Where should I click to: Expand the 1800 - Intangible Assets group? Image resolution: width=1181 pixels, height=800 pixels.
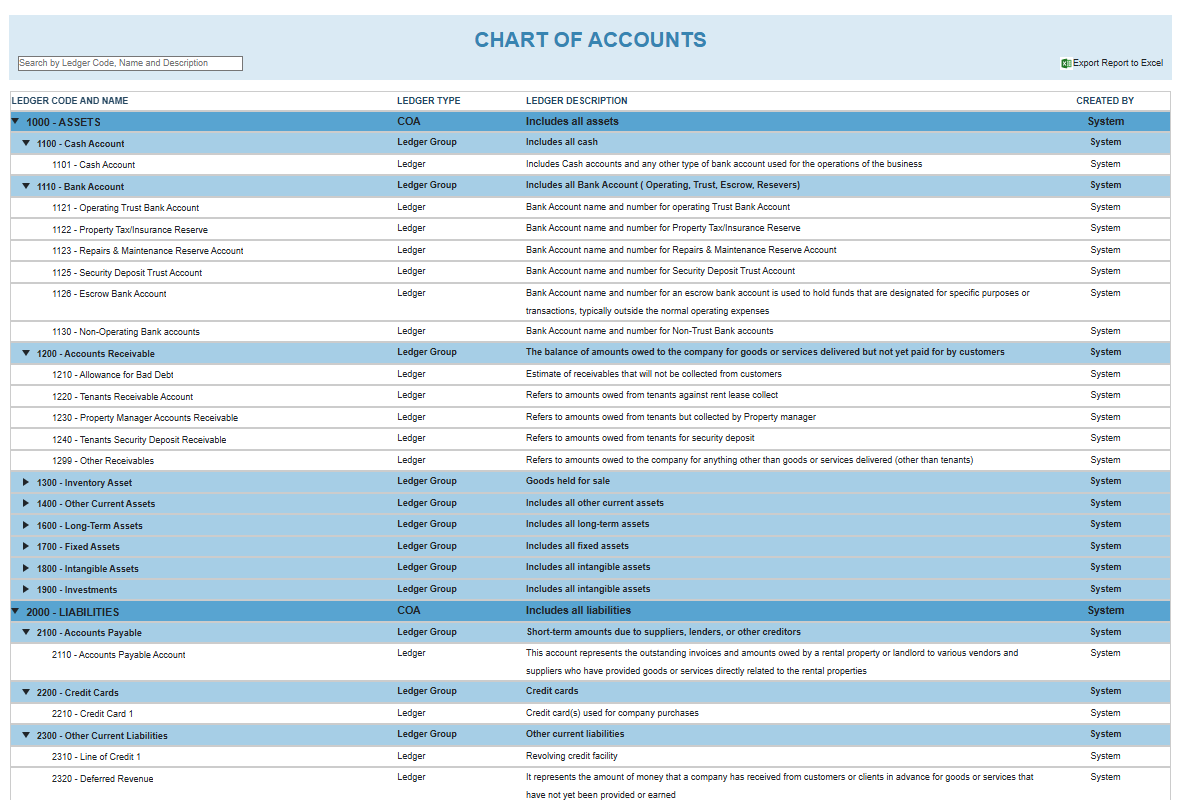(x=26, y=566)
